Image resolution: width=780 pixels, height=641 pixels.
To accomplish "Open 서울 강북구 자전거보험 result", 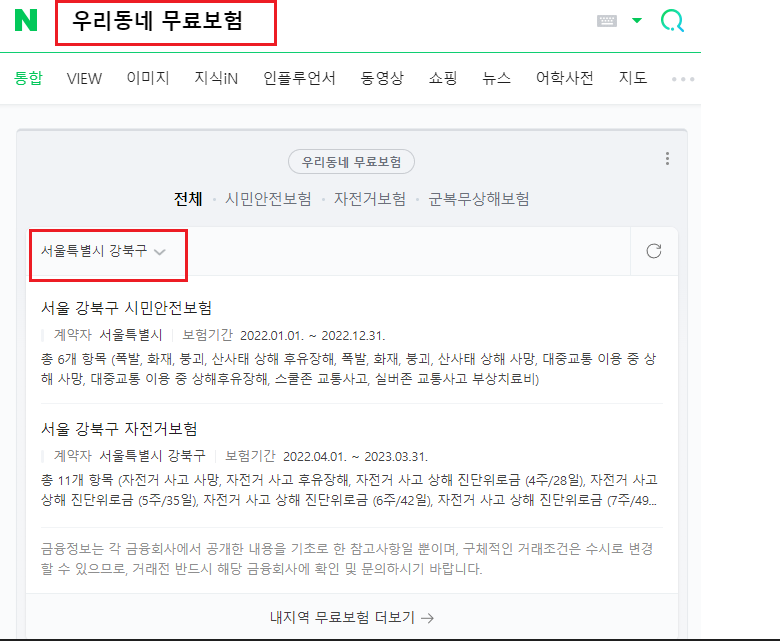I will (119, 429).
